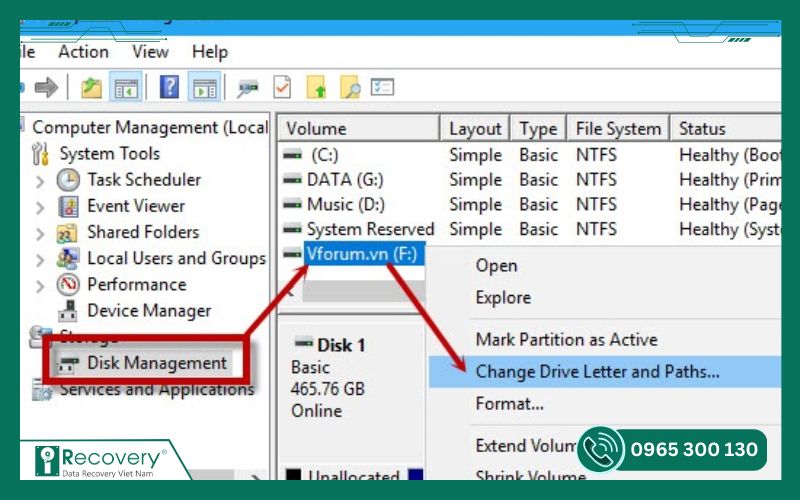Screen dimensions: 800x500
Task: Click the checkmark properties page icon
Action: pyautogui.click(x=282, y=87)
